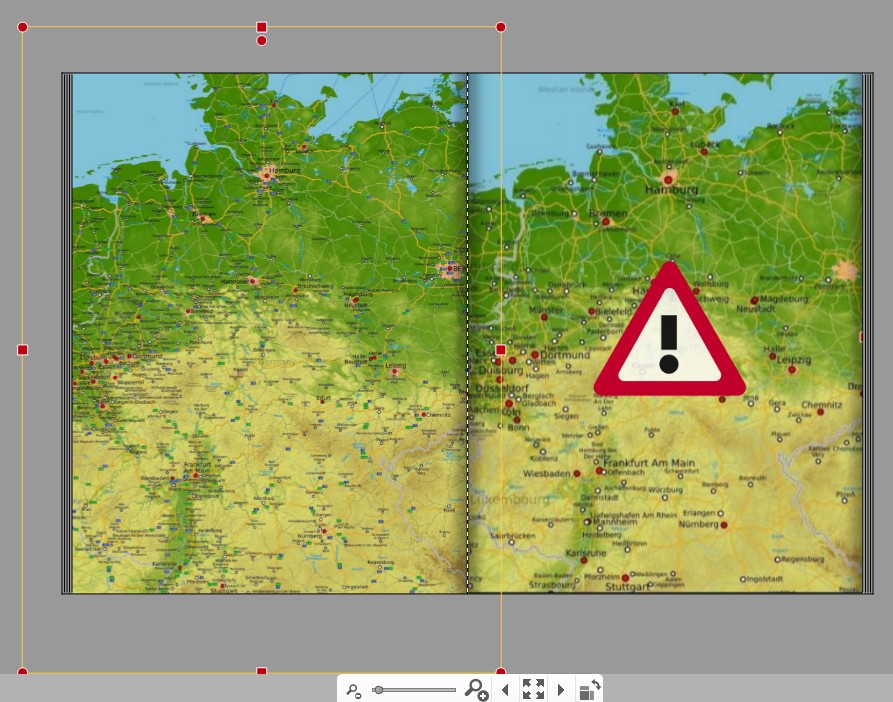The height and width of the screenshot is (702, 893).
Task: Click the zoom in magnifier icon
Action: pyautogui.click(x=476, y=689)
